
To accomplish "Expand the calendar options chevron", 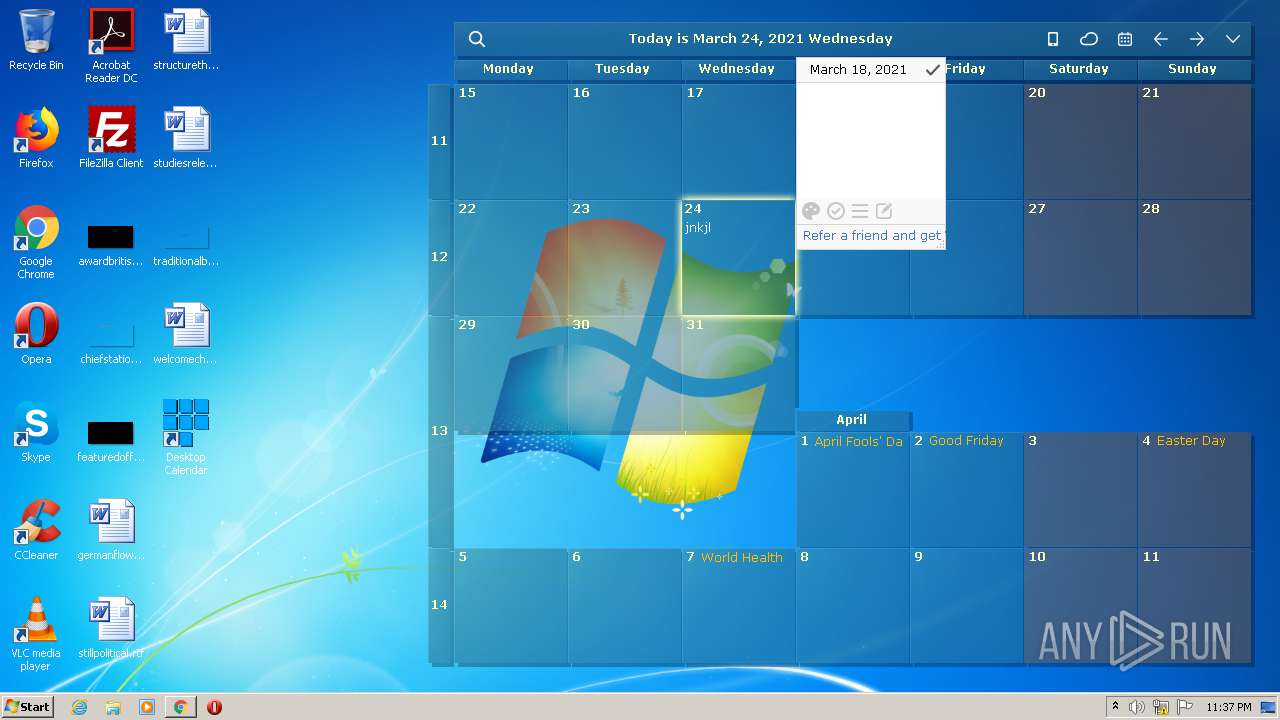I will [x=1233, y=39].
